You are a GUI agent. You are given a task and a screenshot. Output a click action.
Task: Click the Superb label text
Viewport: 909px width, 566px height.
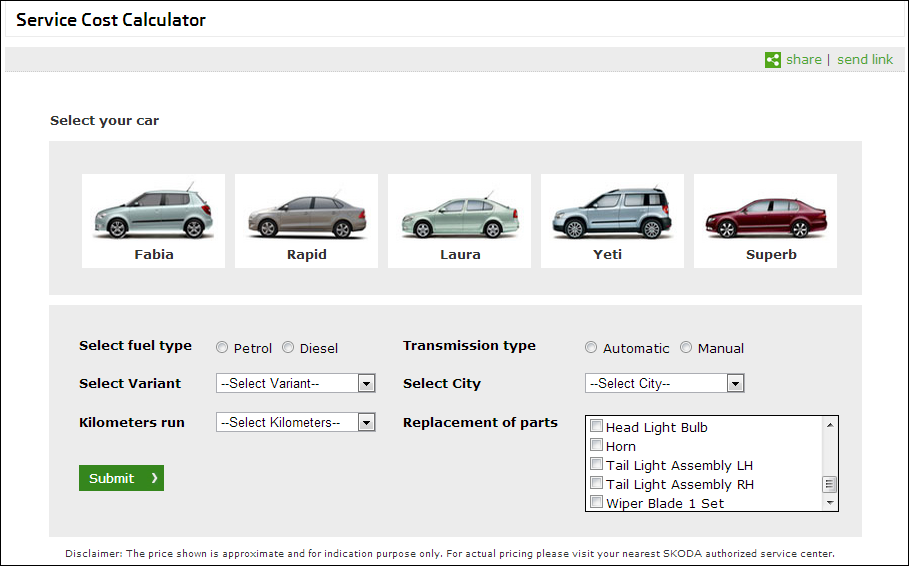point(771,255)
